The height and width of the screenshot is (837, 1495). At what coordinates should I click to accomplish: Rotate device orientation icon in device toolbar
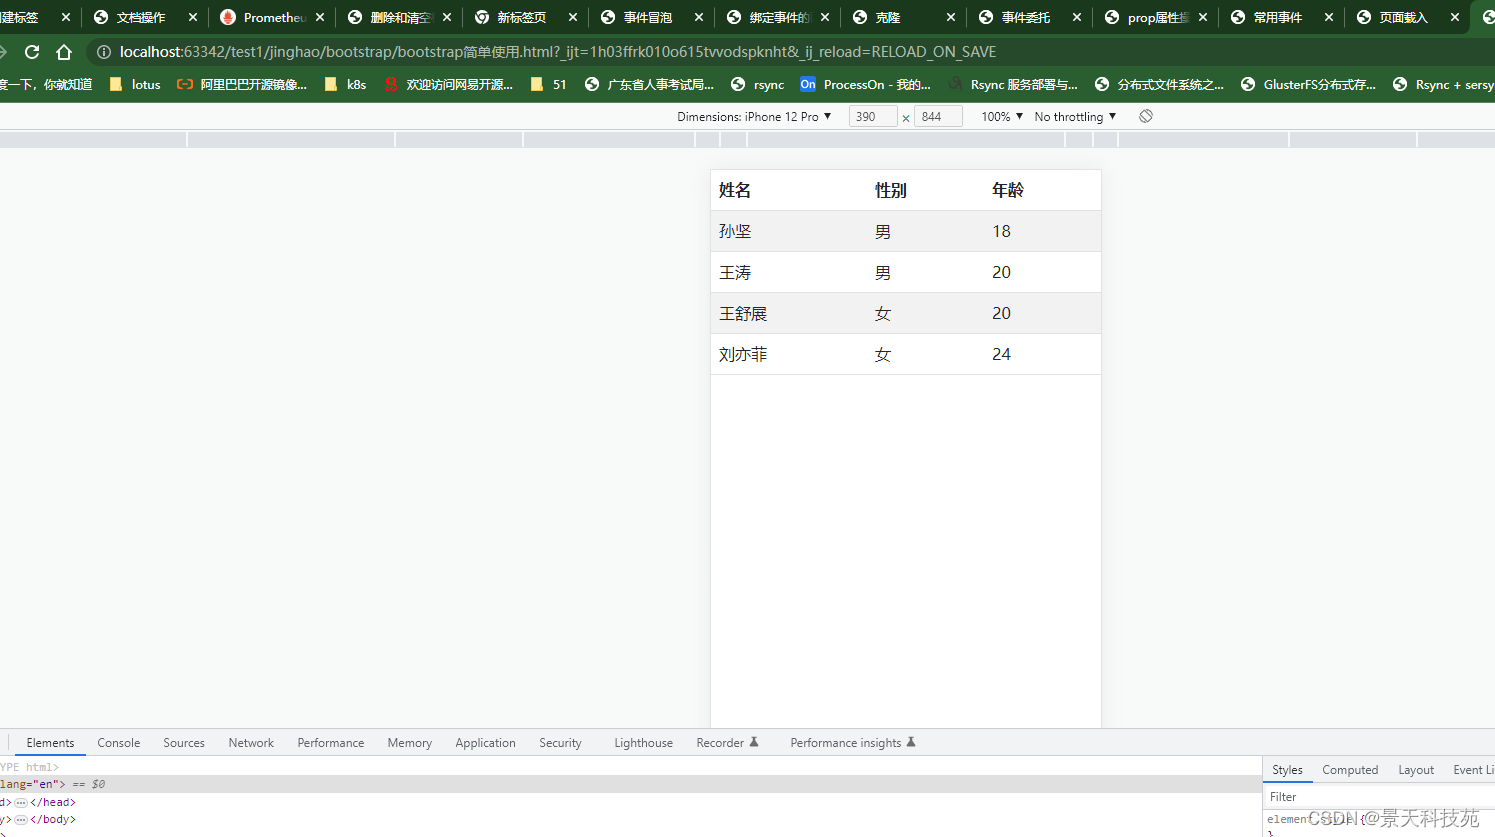coord(1146,116)
